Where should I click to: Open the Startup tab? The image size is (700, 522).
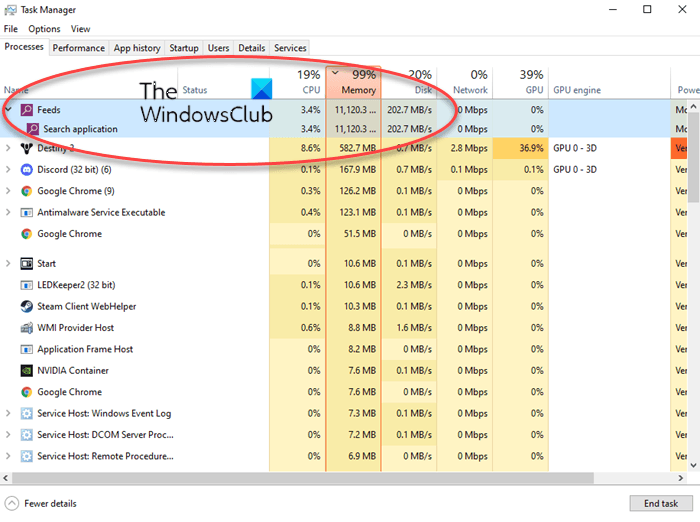click(x=184, y=48)
